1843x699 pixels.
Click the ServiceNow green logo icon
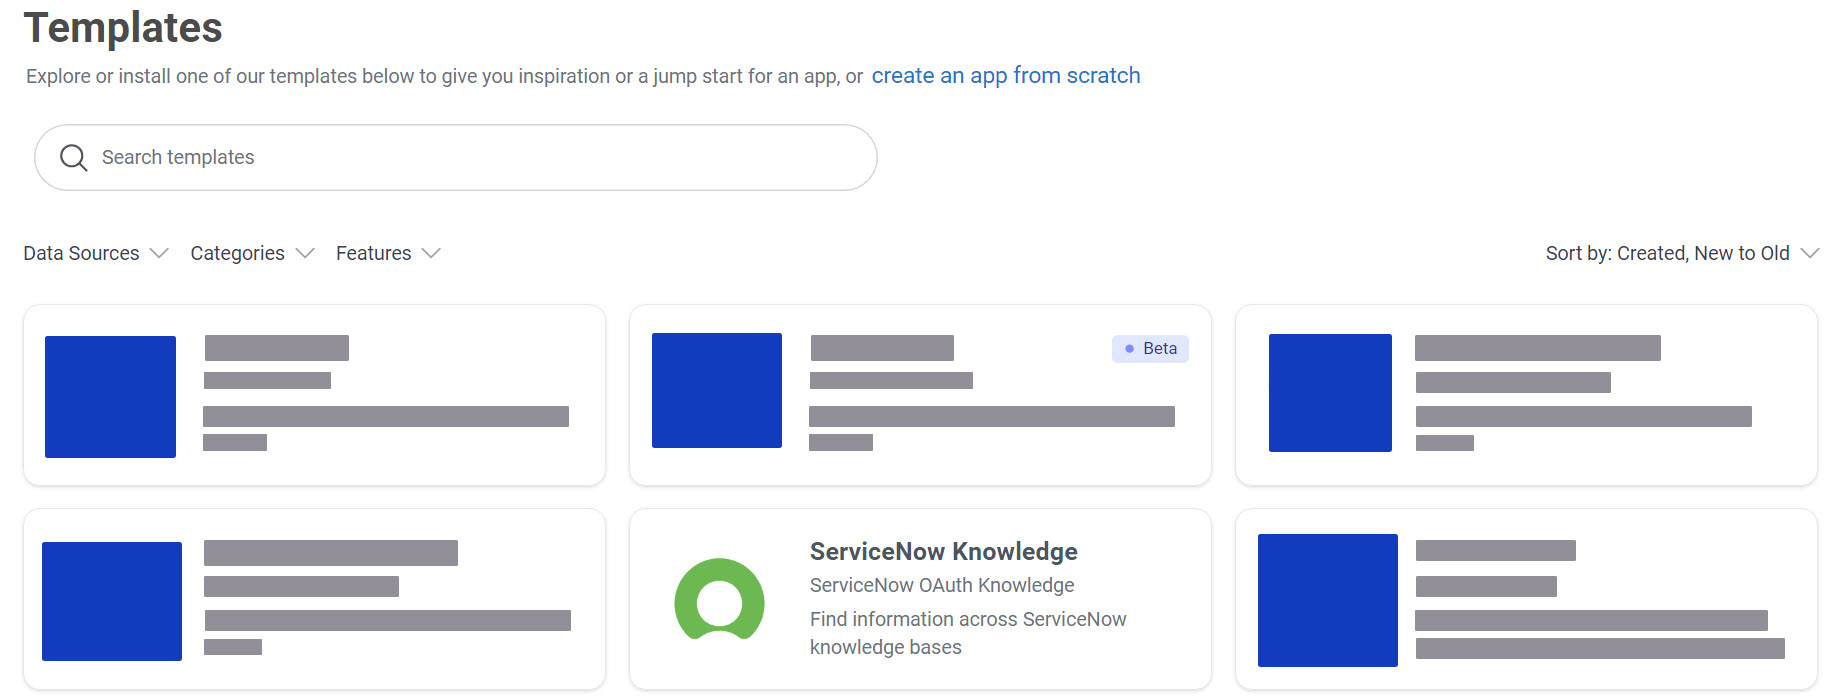(x=719, y=599)
